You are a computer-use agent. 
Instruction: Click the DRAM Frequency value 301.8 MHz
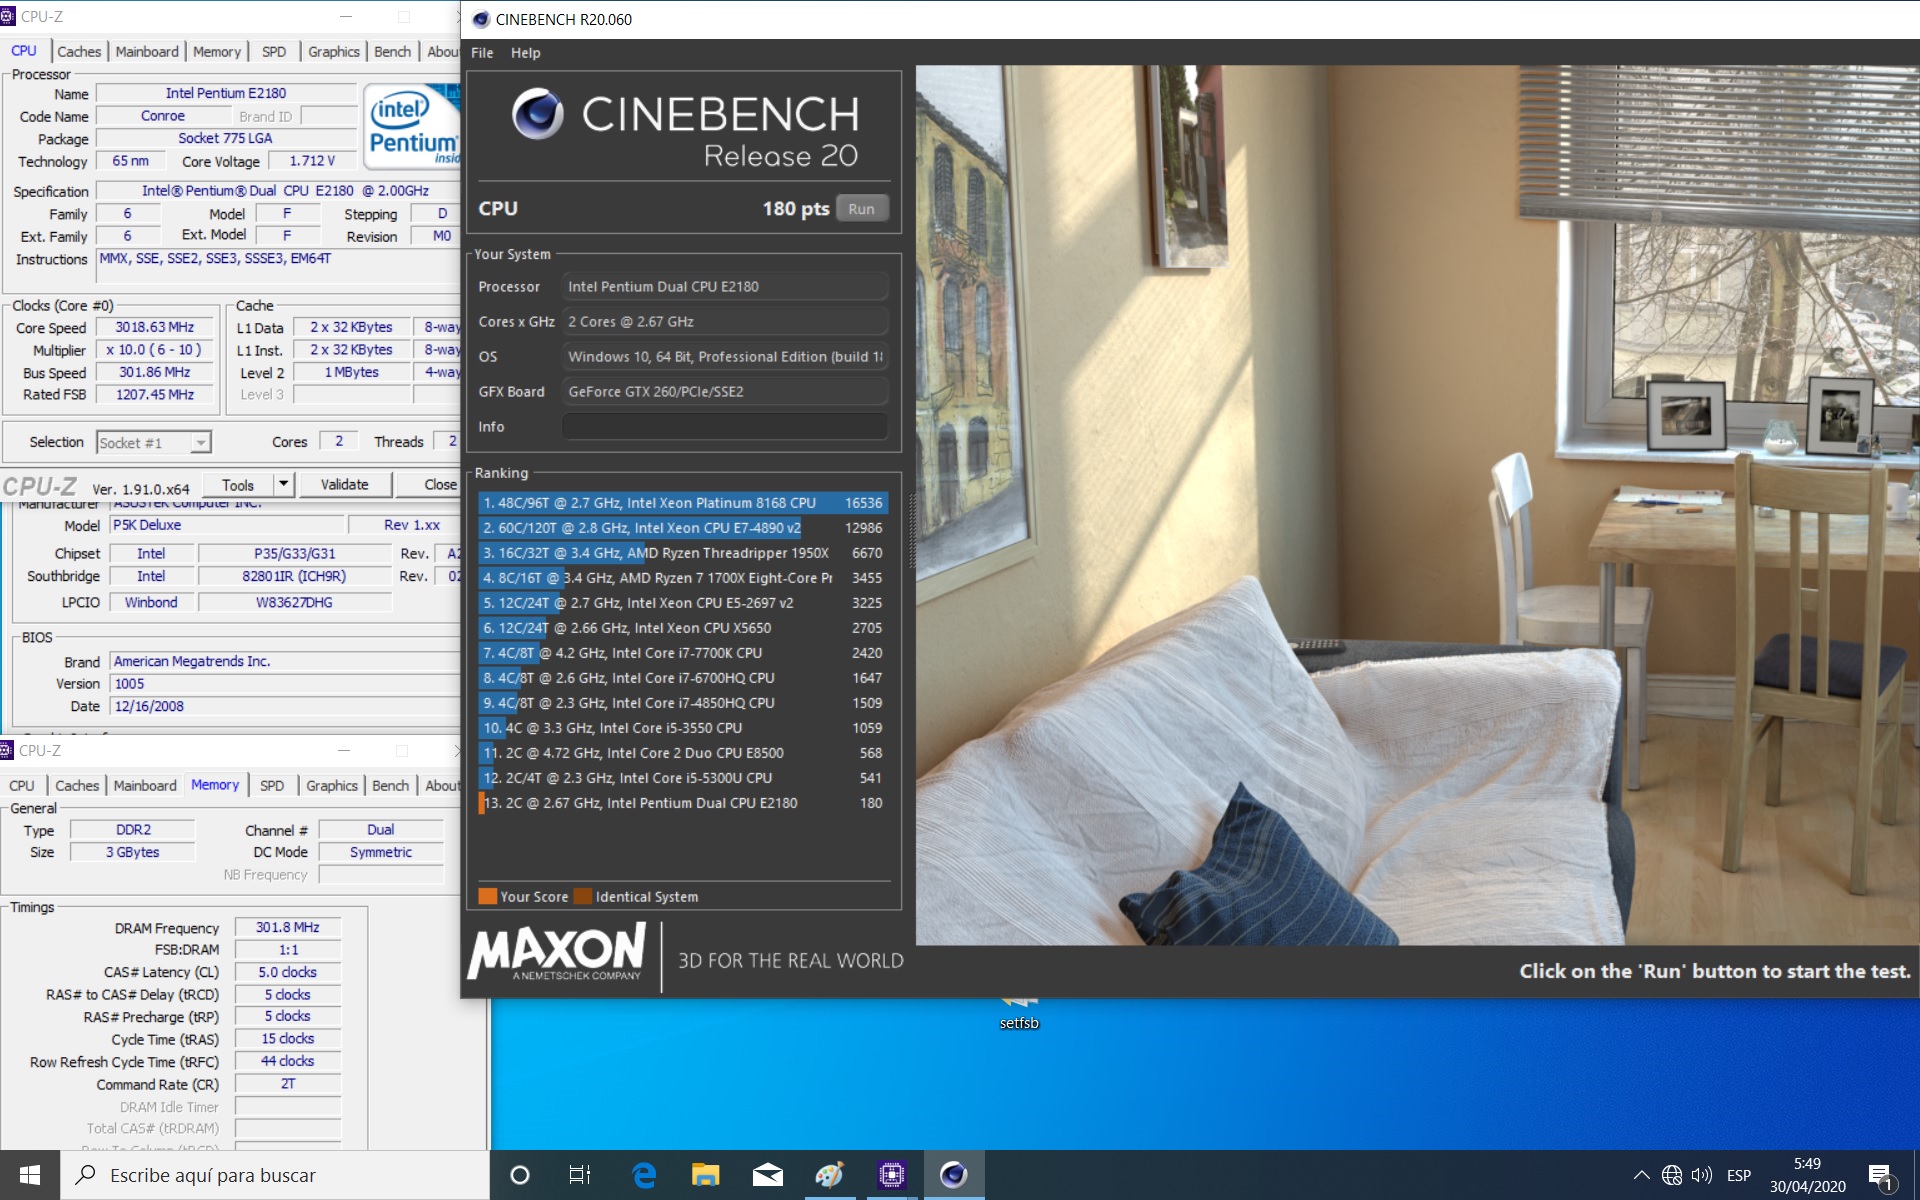(x=287, y=928)
